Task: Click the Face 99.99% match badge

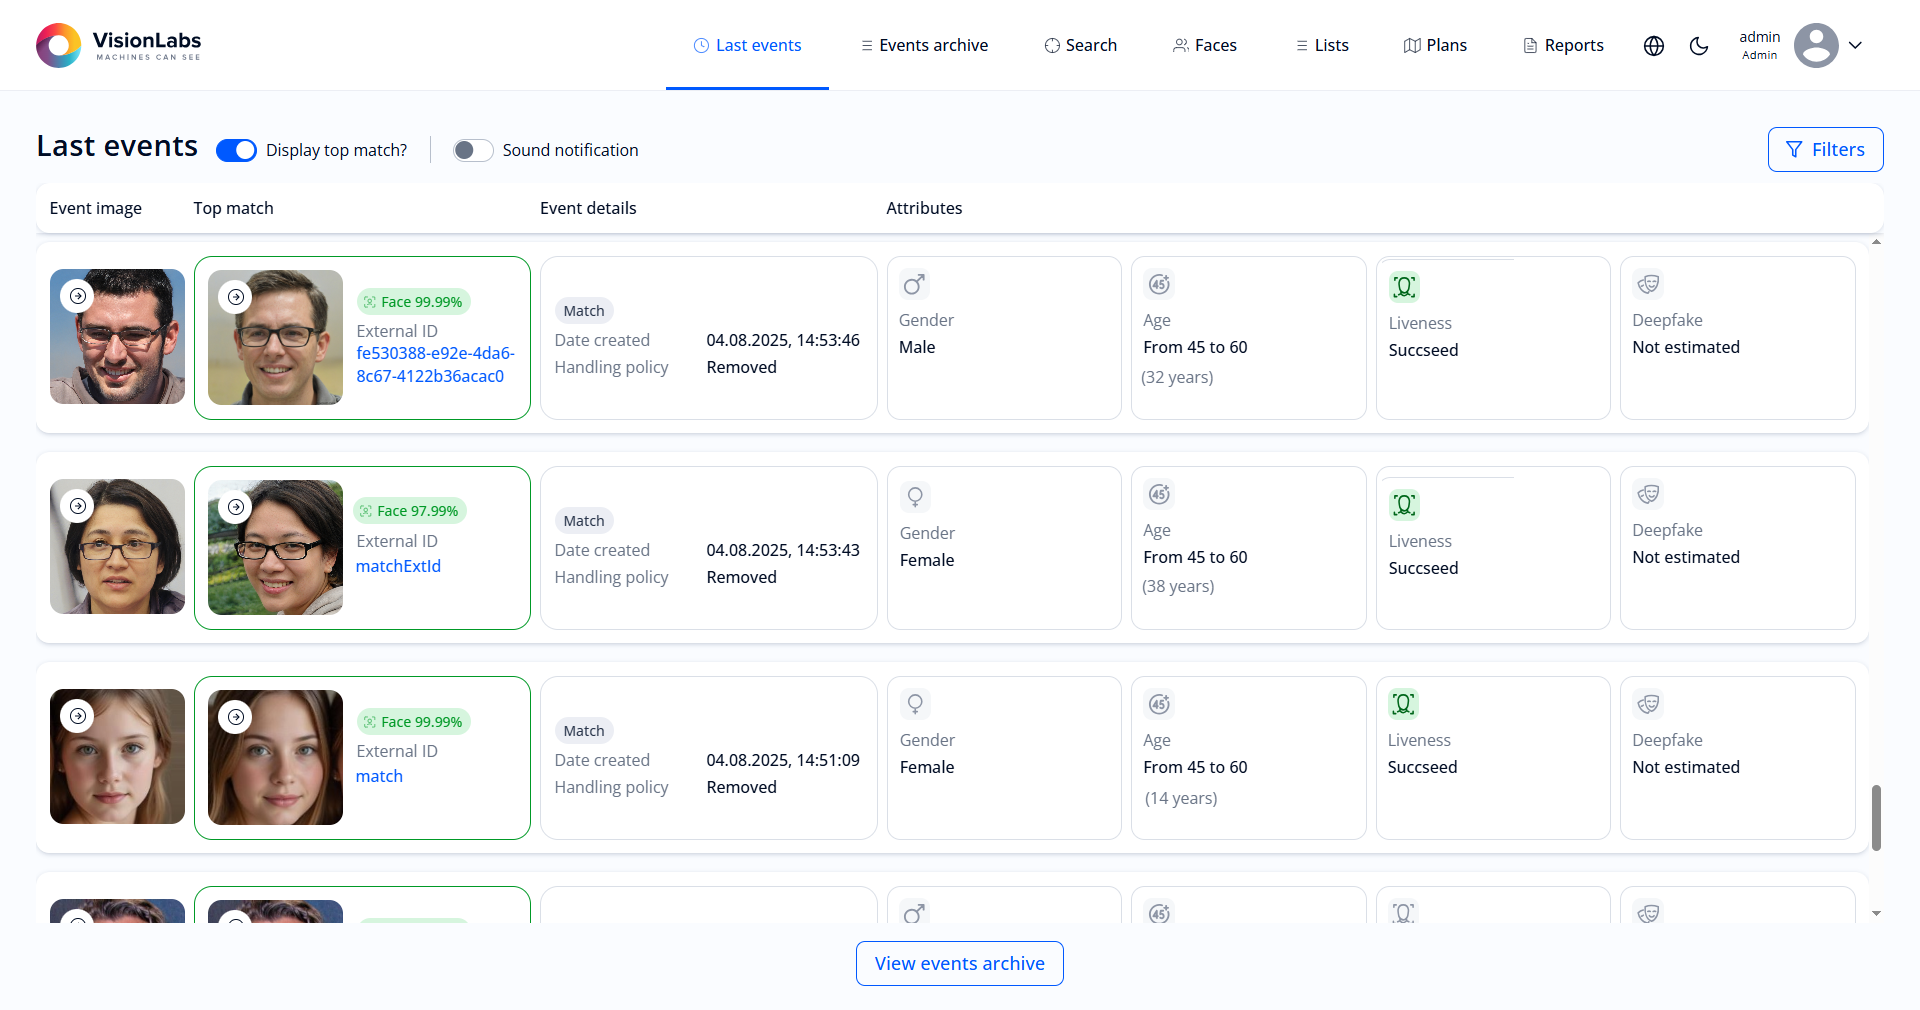Action: click(413, 301)
